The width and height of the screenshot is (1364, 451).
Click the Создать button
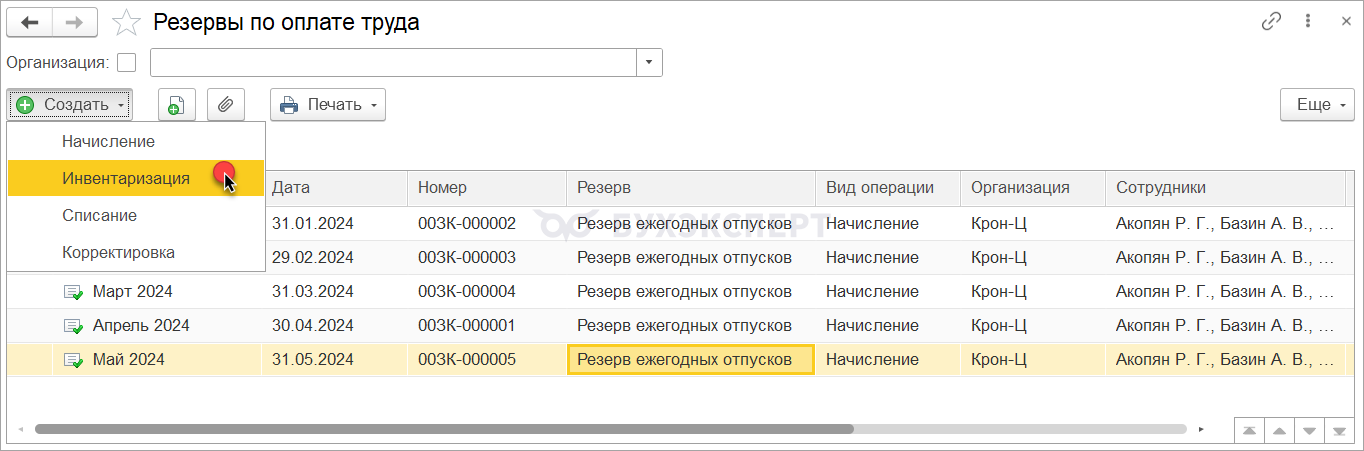70,105
